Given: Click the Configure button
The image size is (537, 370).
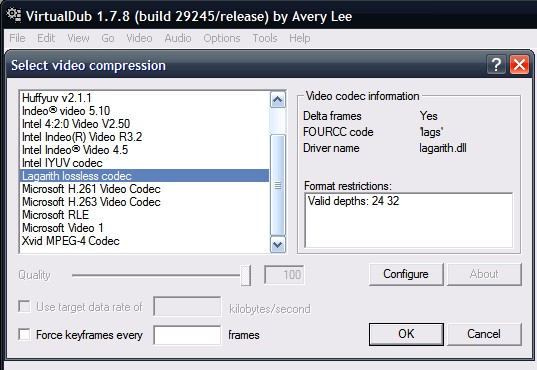Looking at the screenshot, I should point(406,274).
